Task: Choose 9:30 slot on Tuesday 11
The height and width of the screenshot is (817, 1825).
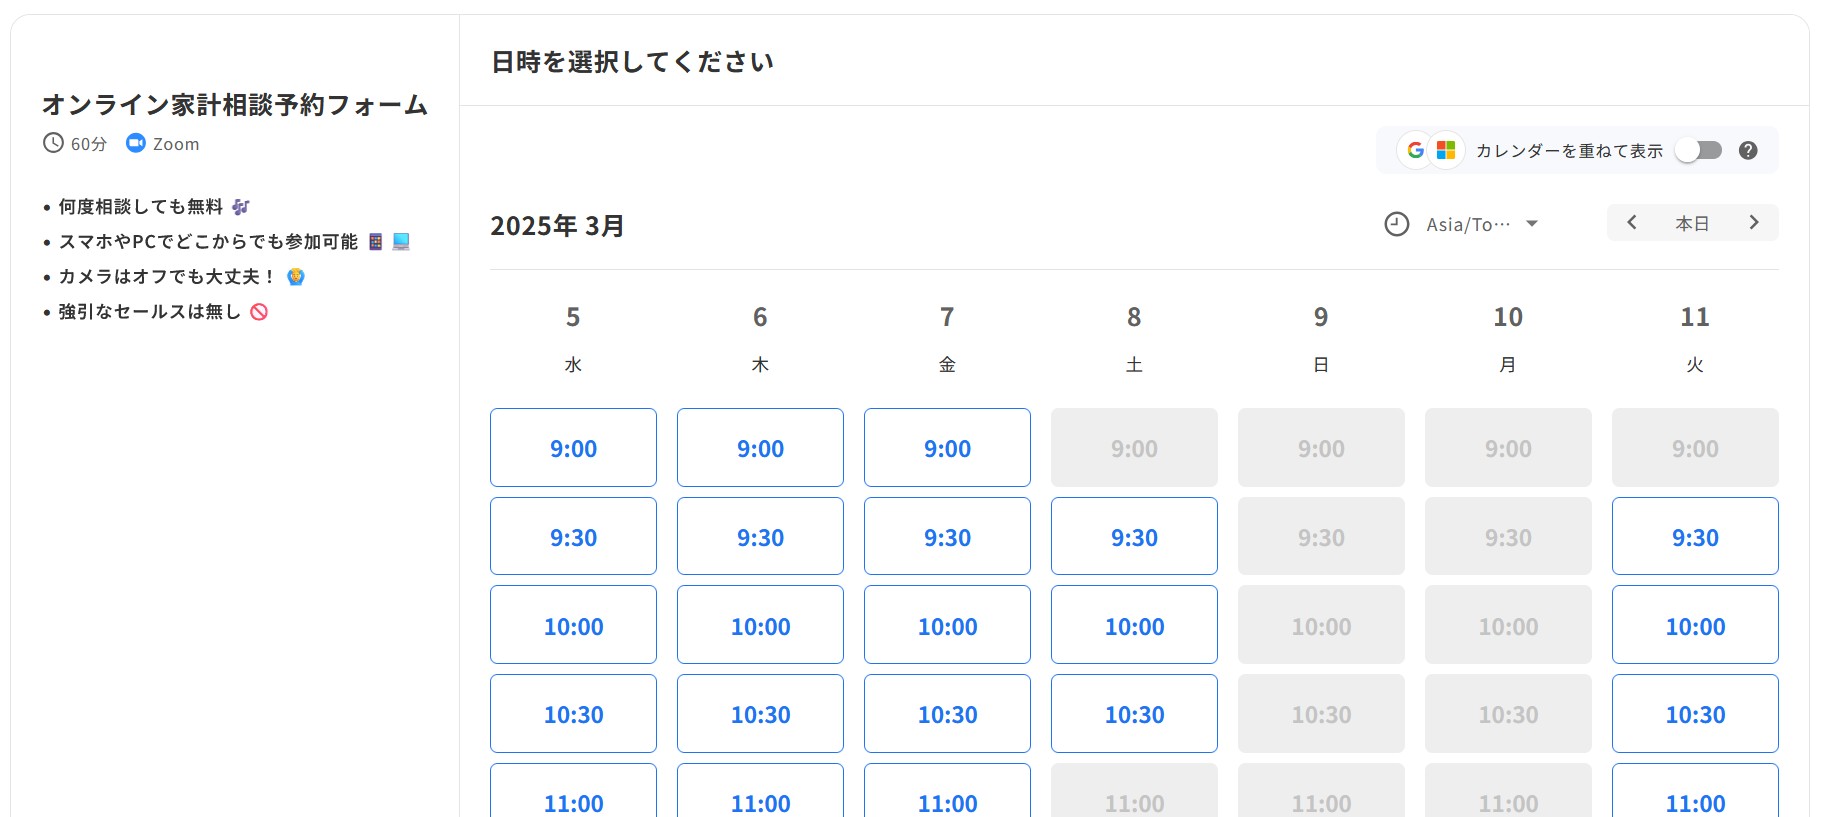Action: 1695,537
